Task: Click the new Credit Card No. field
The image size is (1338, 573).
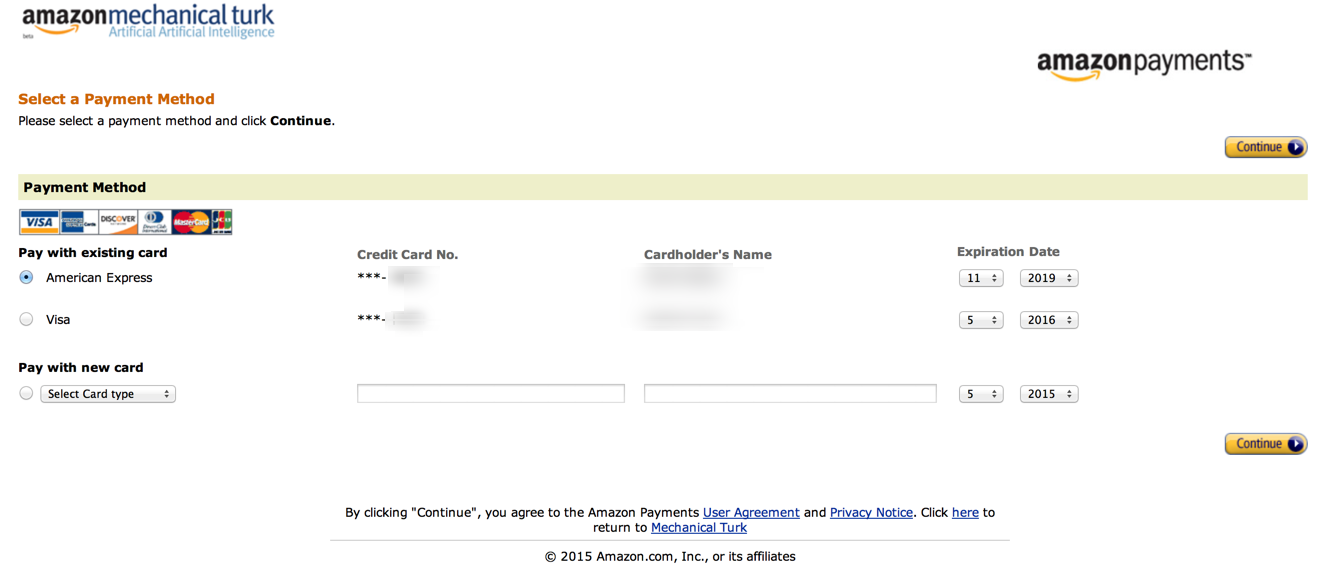Action: tap(491, 394)
